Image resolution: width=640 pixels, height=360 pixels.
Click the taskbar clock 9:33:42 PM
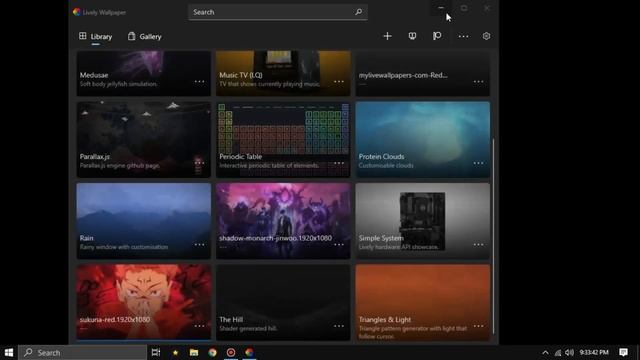[x=594, y=352]
